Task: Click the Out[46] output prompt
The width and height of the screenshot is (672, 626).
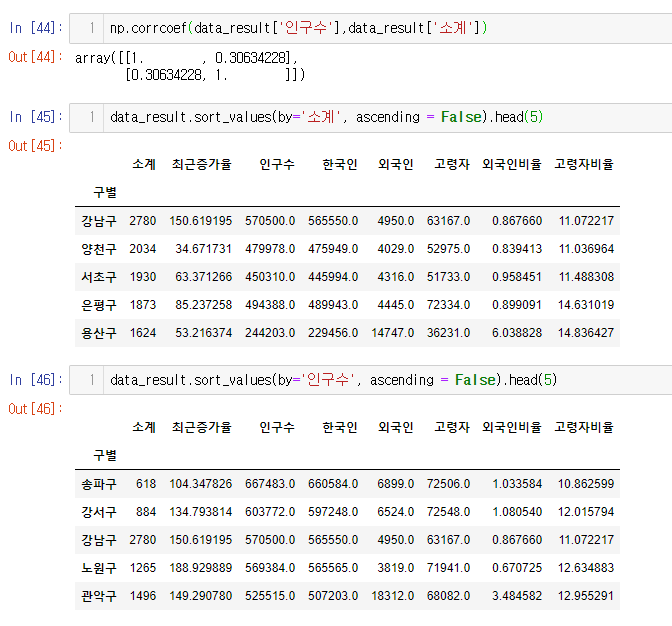Action: click(35, 409)
